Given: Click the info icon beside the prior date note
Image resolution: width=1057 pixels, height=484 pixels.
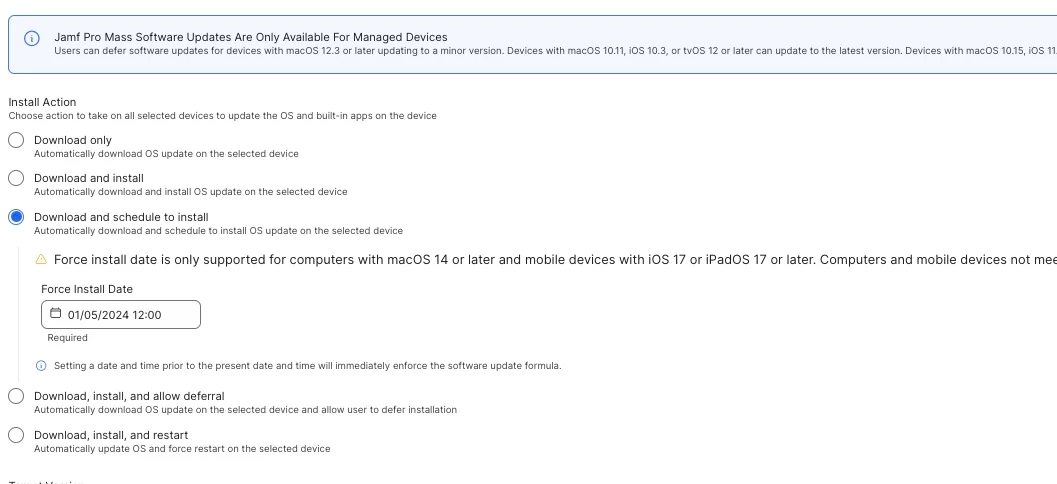Looking at the screenshot, I should click(40, 365).
